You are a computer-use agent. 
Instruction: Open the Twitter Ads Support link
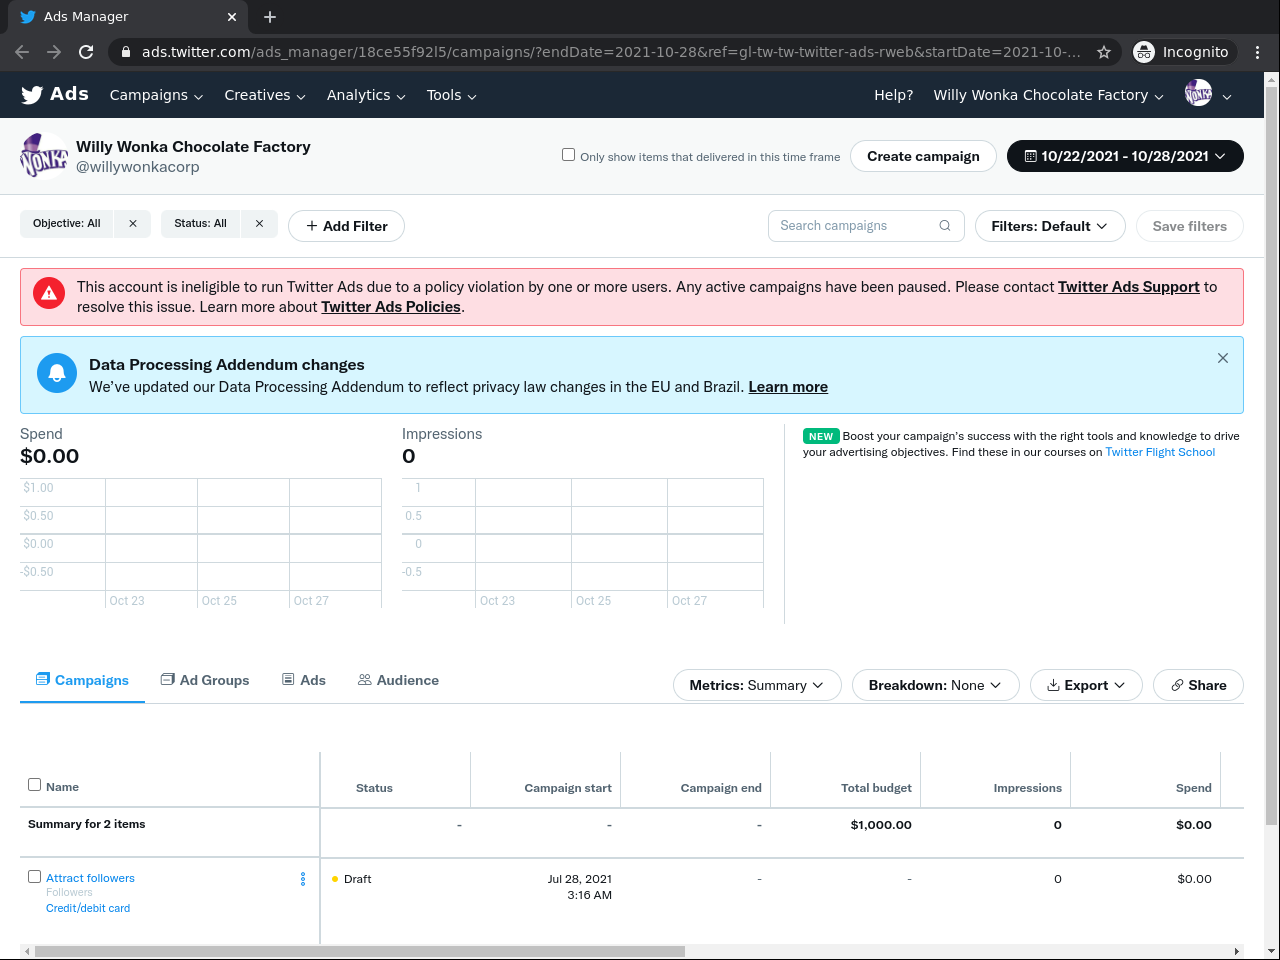[x=1129, y=287]
